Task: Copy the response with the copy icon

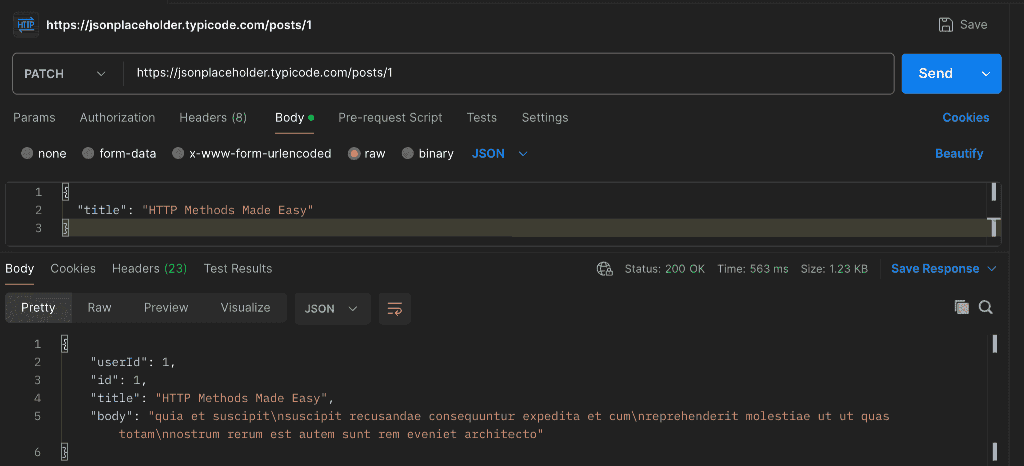Action: point(961,307)
